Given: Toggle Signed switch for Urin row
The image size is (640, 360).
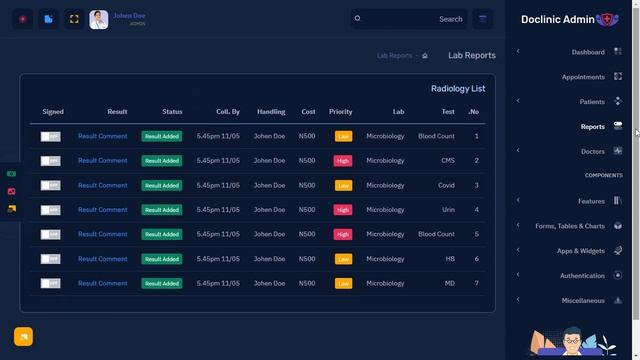Looking at the screenshot, I should tap(51, 210).
